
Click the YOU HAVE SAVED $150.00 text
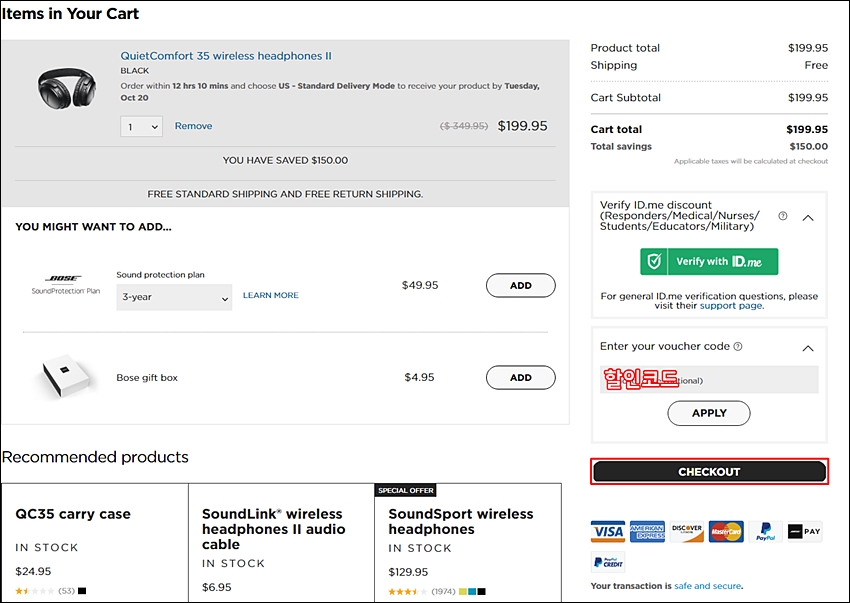pos(285,161)
